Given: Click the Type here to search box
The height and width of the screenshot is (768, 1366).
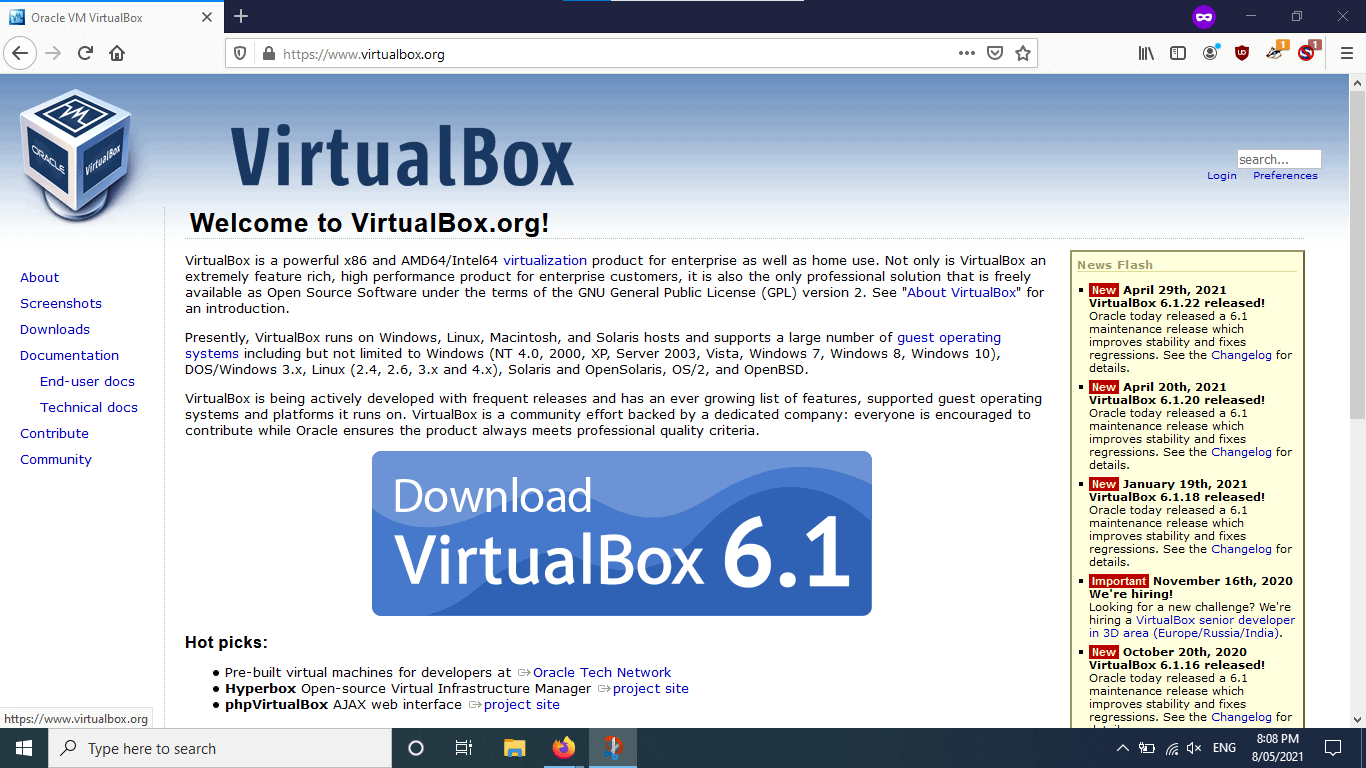Looking at the screenshot, I should [220, 748].
